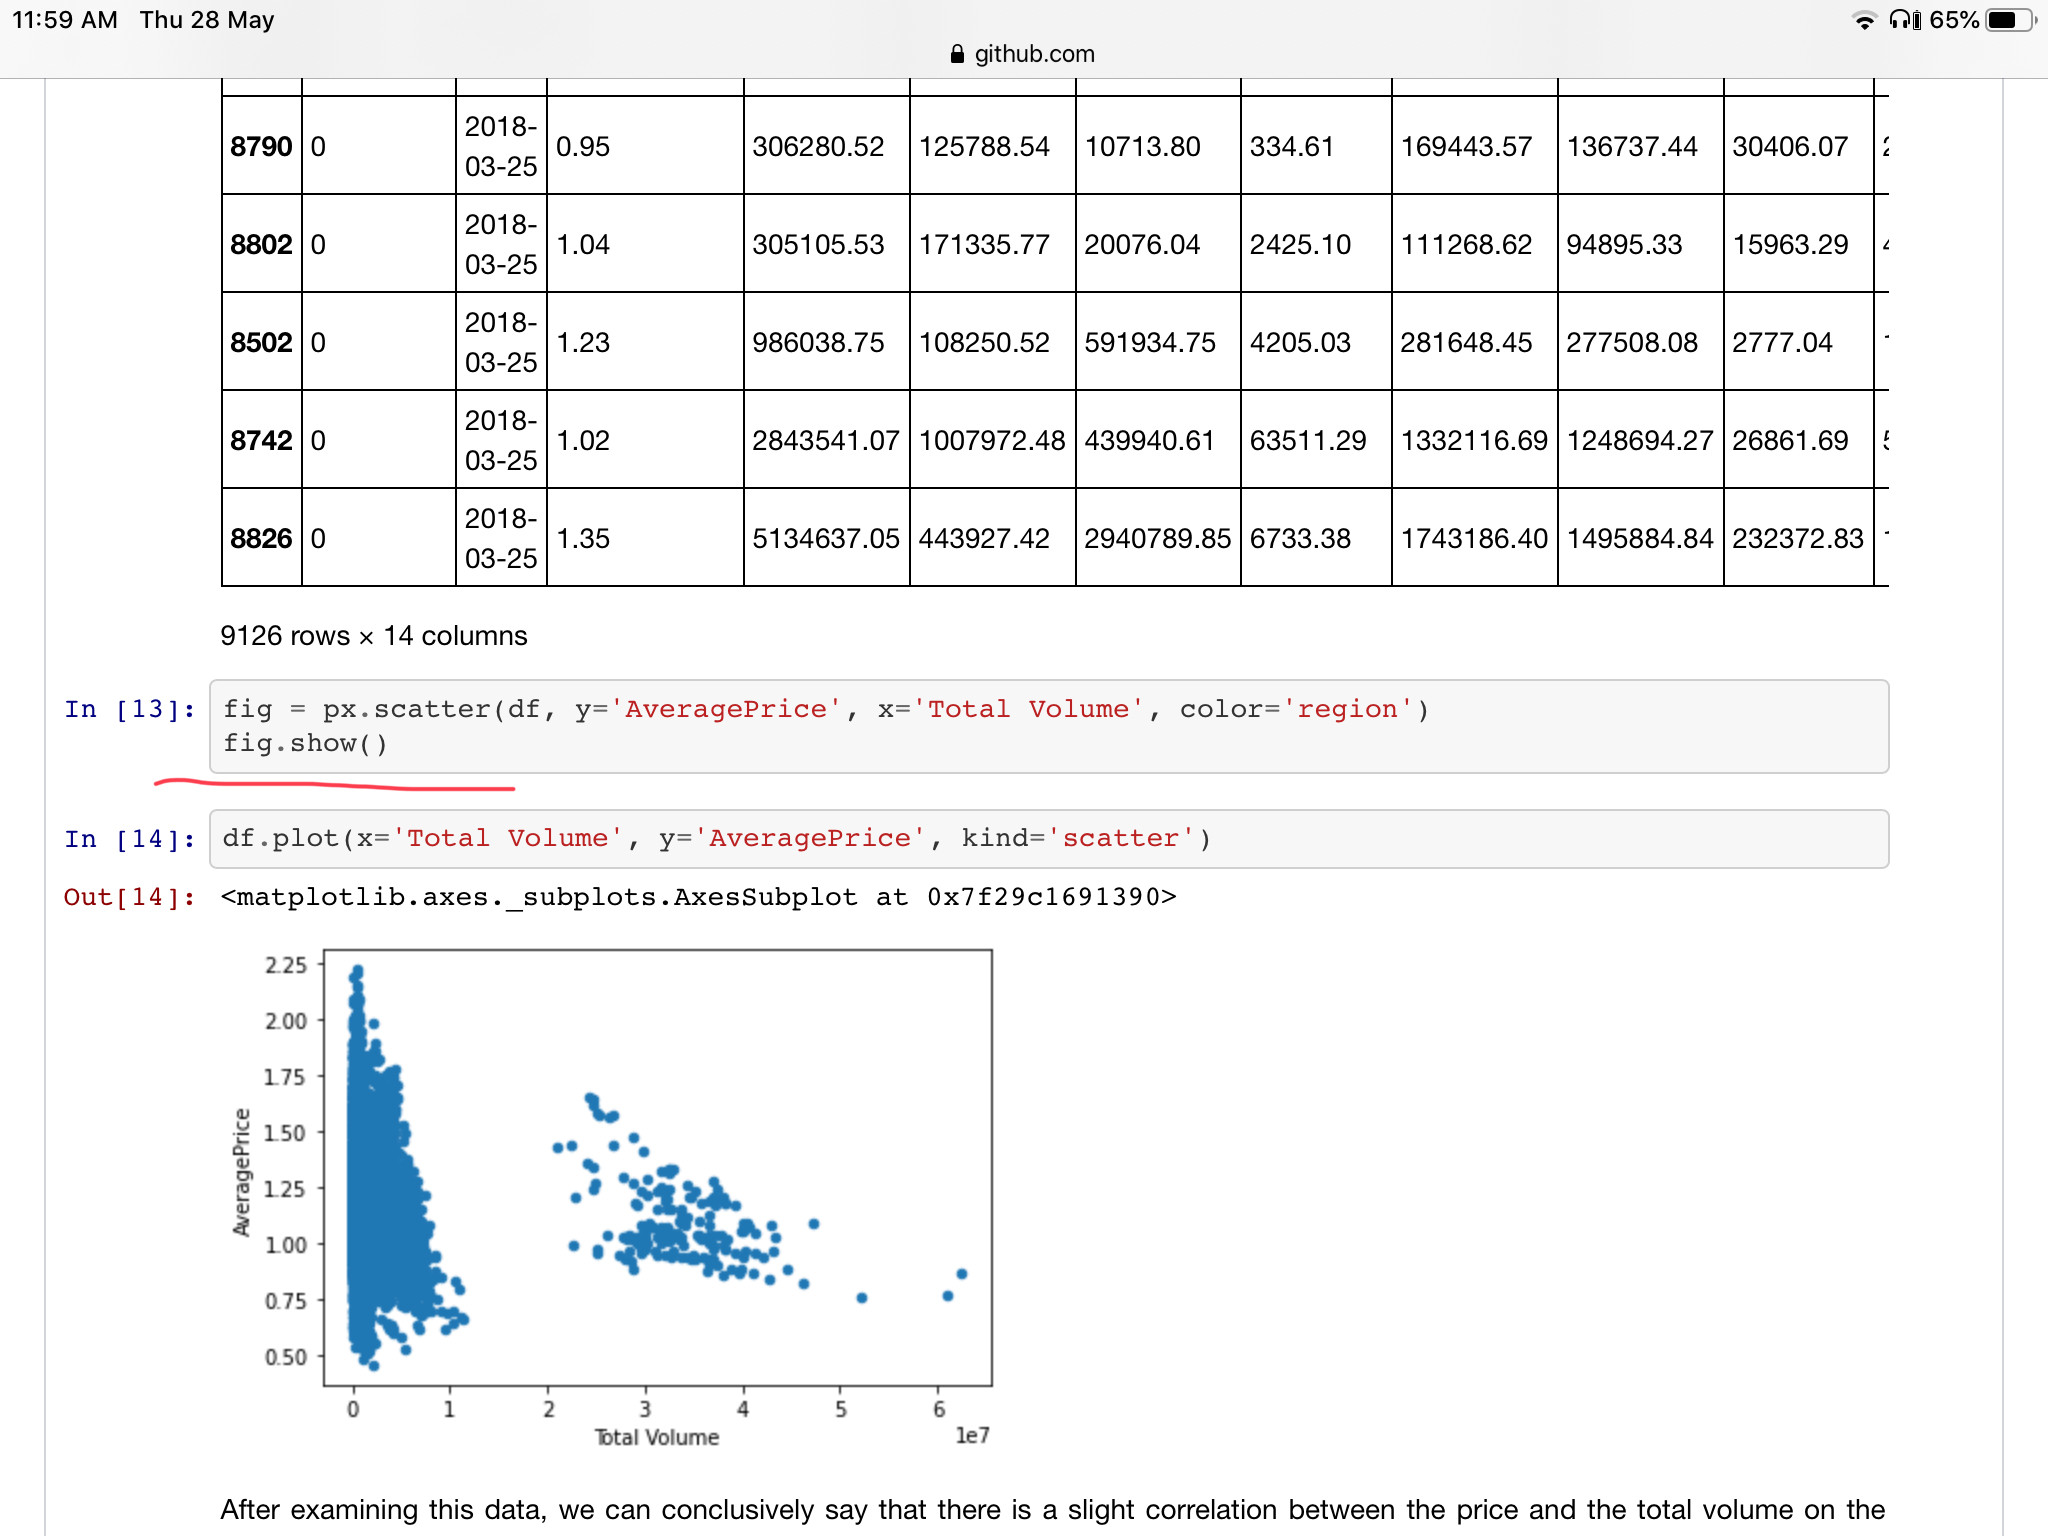2048x1536 pixels.
Task: Click the 0.50 y-axis tick label
Action: pos(286,1357)
